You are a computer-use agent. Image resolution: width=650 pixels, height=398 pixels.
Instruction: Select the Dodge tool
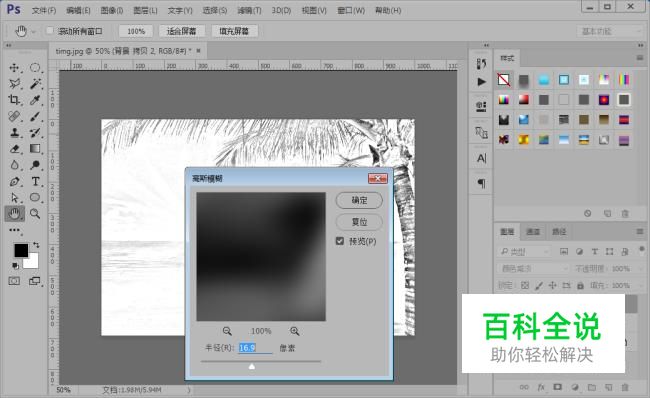tap(35, 165)
